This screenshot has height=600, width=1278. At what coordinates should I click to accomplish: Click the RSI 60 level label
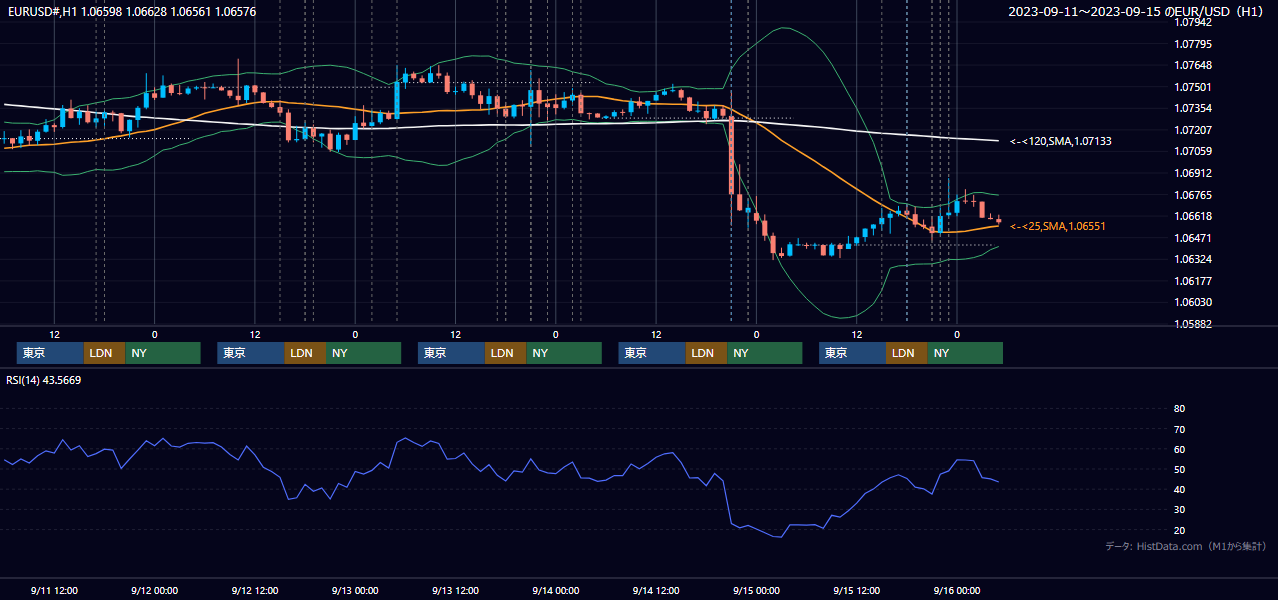coord(1179,449)
